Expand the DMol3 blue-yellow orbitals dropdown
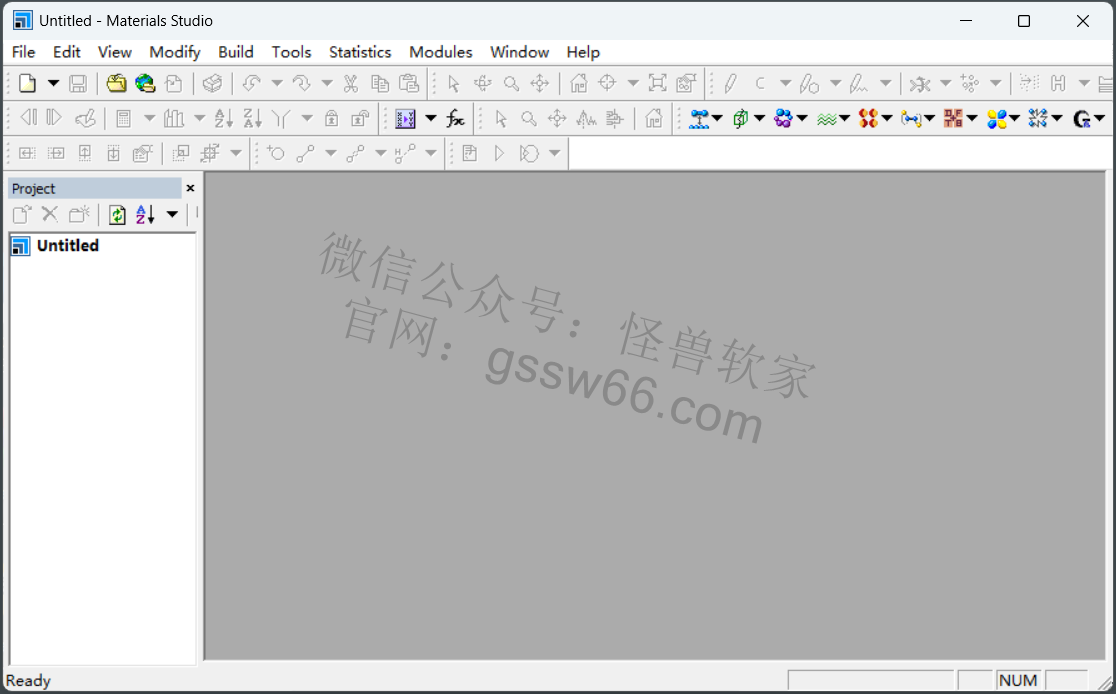The height and width of the screenshot is (694, 1116). pos(1014,118)
